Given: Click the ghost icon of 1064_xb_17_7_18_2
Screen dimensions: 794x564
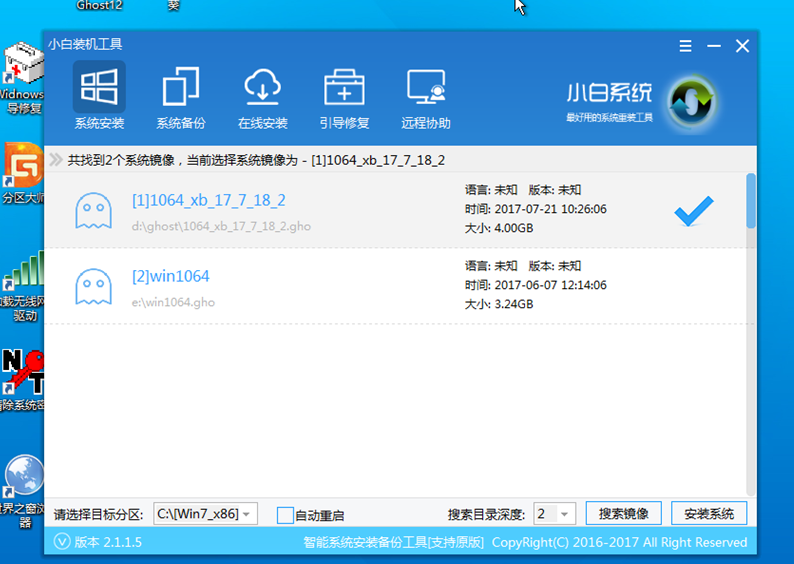Looking at the screenshot, I should coord(94,211).
